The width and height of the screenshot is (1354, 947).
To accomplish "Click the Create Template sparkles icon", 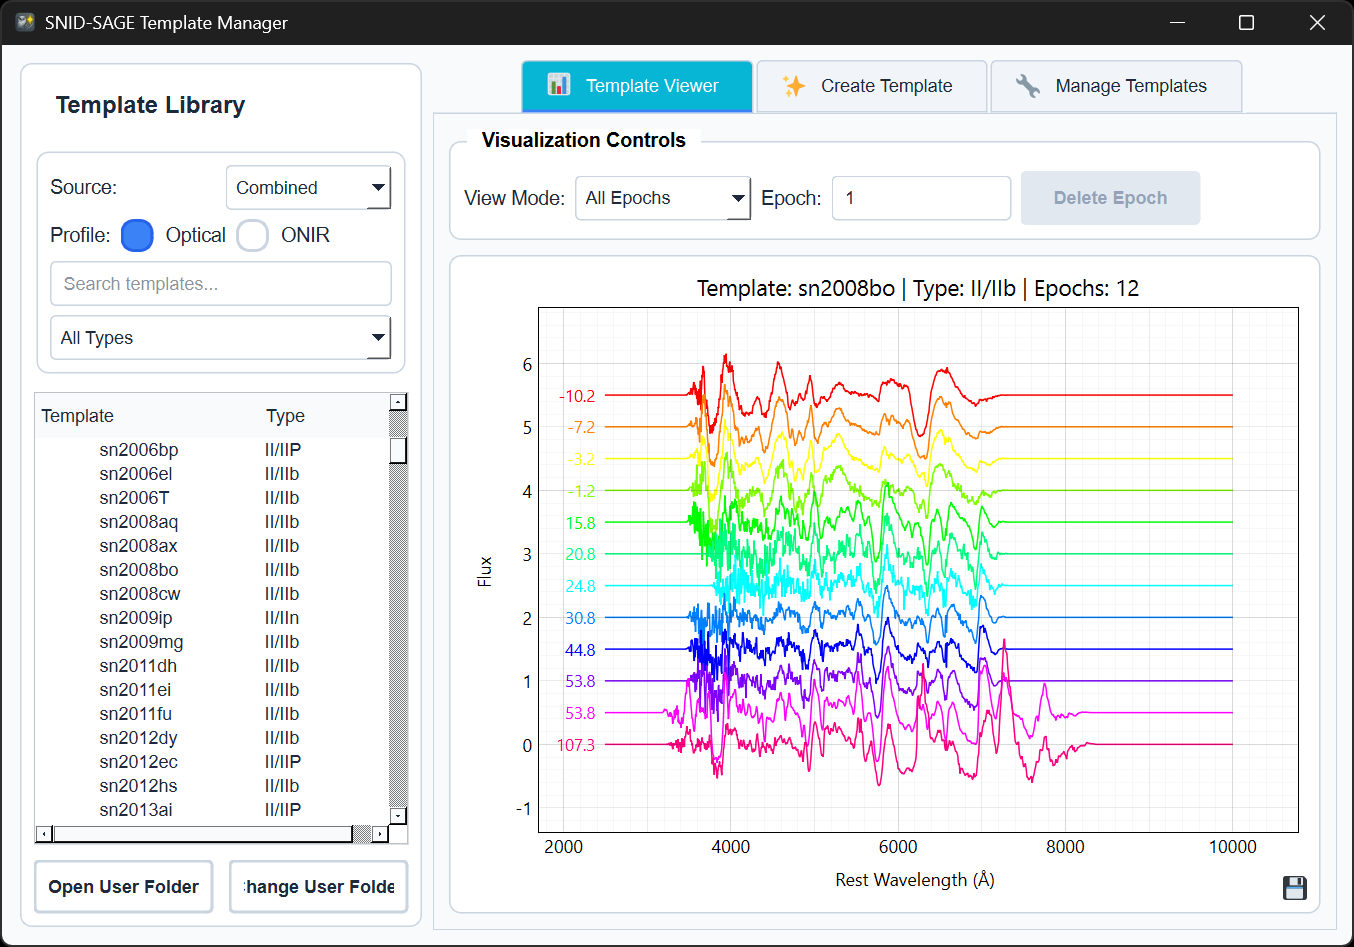I will pos(796,86).
